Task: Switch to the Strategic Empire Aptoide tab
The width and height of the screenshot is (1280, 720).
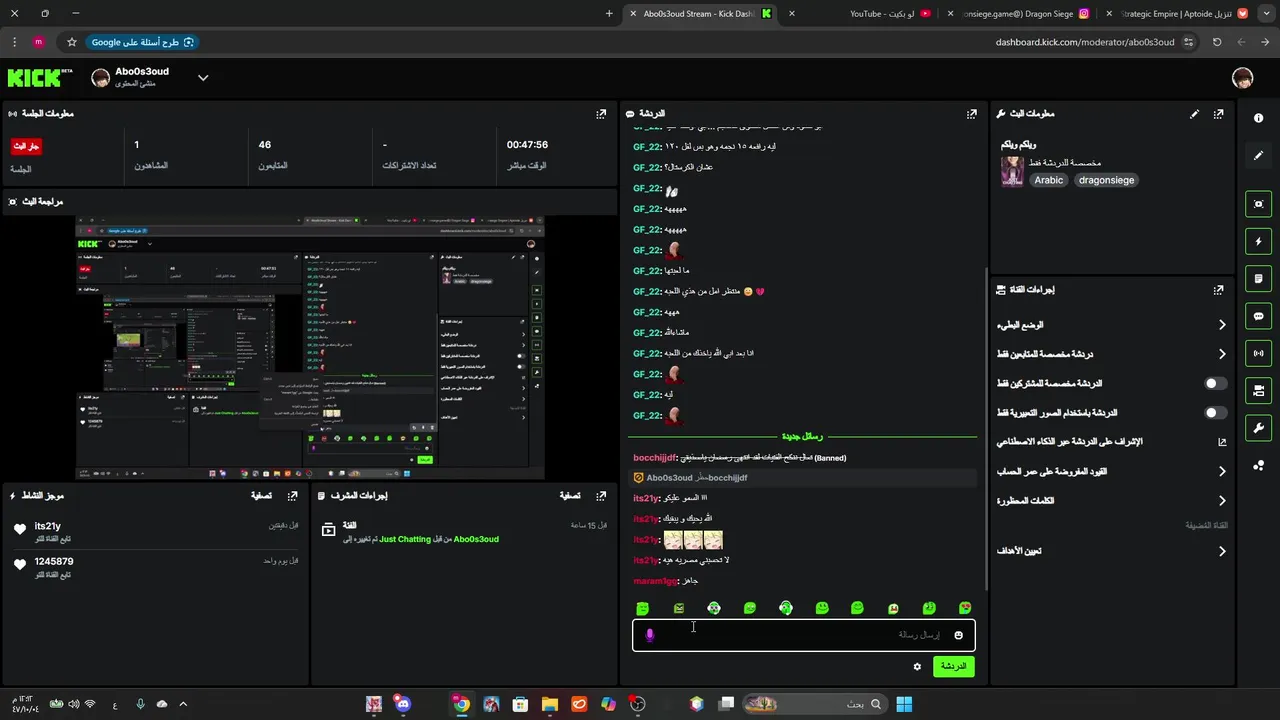Action: [1178, 14]
